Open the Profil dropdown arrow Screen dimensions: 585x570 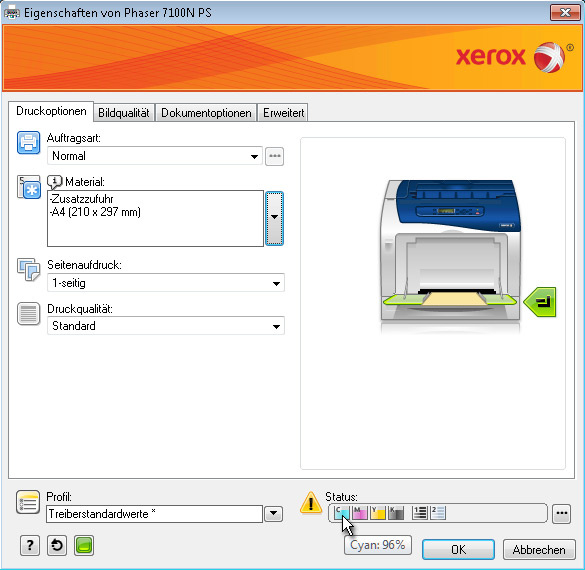[x=273, y=514]
